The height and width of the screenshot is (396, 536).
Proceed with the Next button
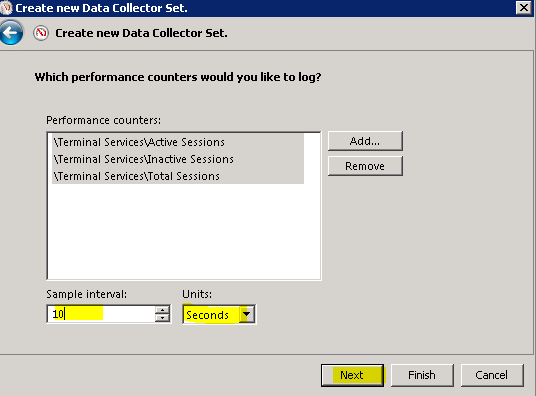(352, 375)
